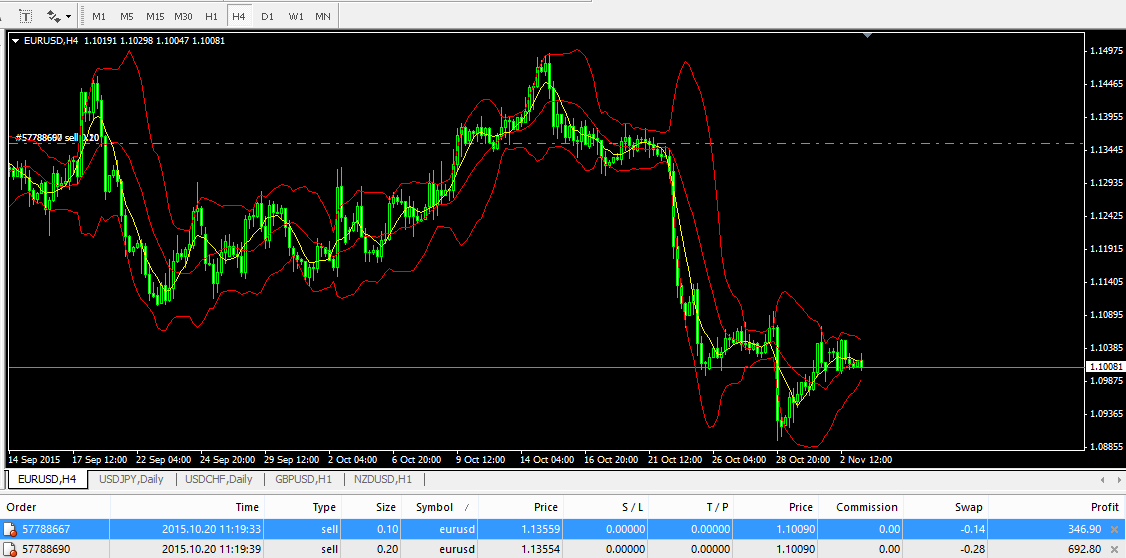Open the NZDUSD,H1 chart tab
Screen dimensions: 1126x558
pos(383,479)
